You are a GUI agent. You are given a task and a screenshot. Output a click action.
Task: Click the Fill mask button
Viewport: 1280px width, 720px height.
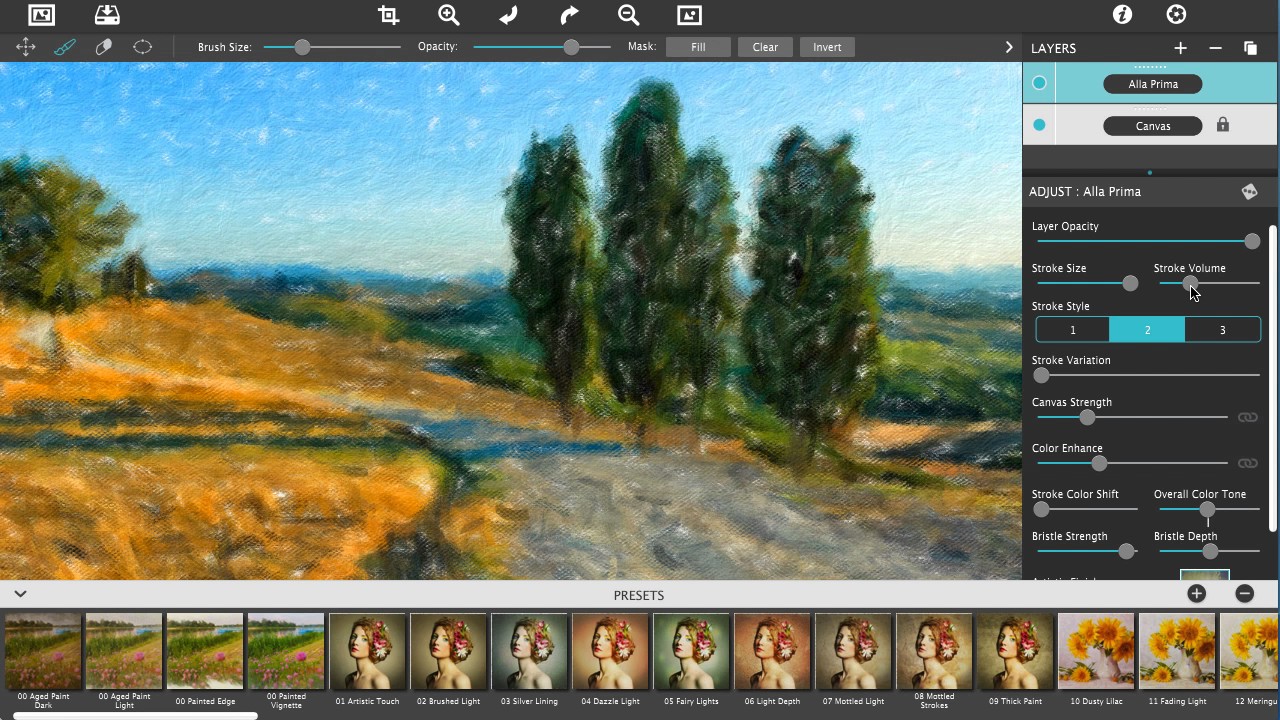pos(698,47)
